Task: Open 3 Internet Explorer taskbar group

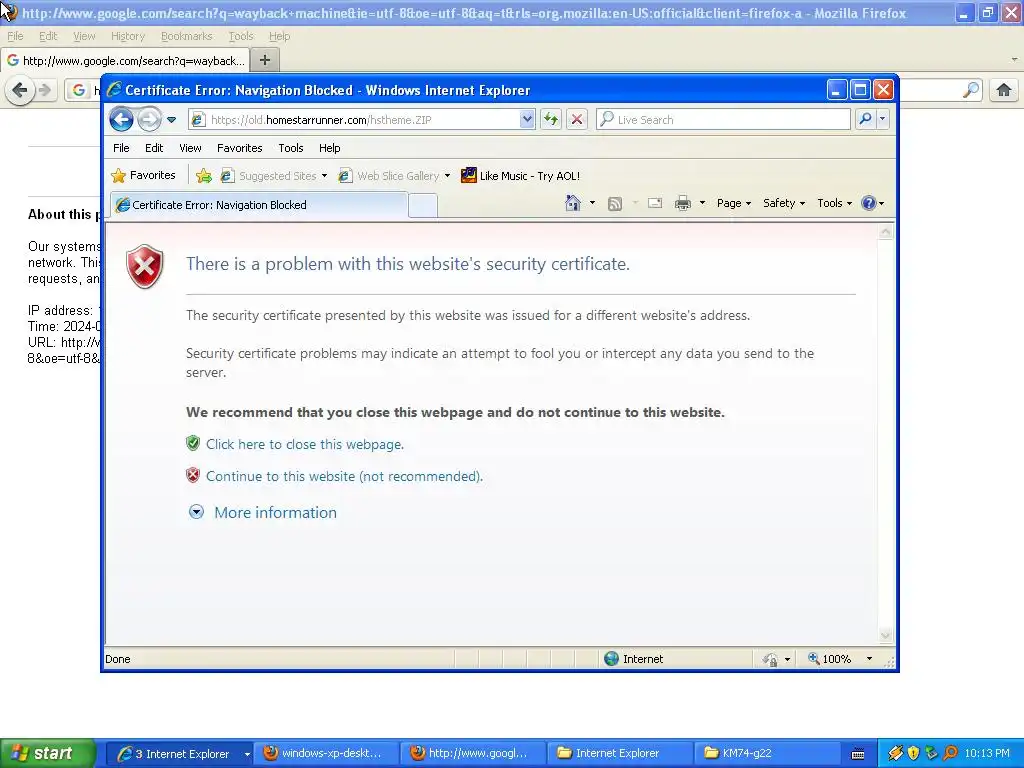Action: (178, 754)
